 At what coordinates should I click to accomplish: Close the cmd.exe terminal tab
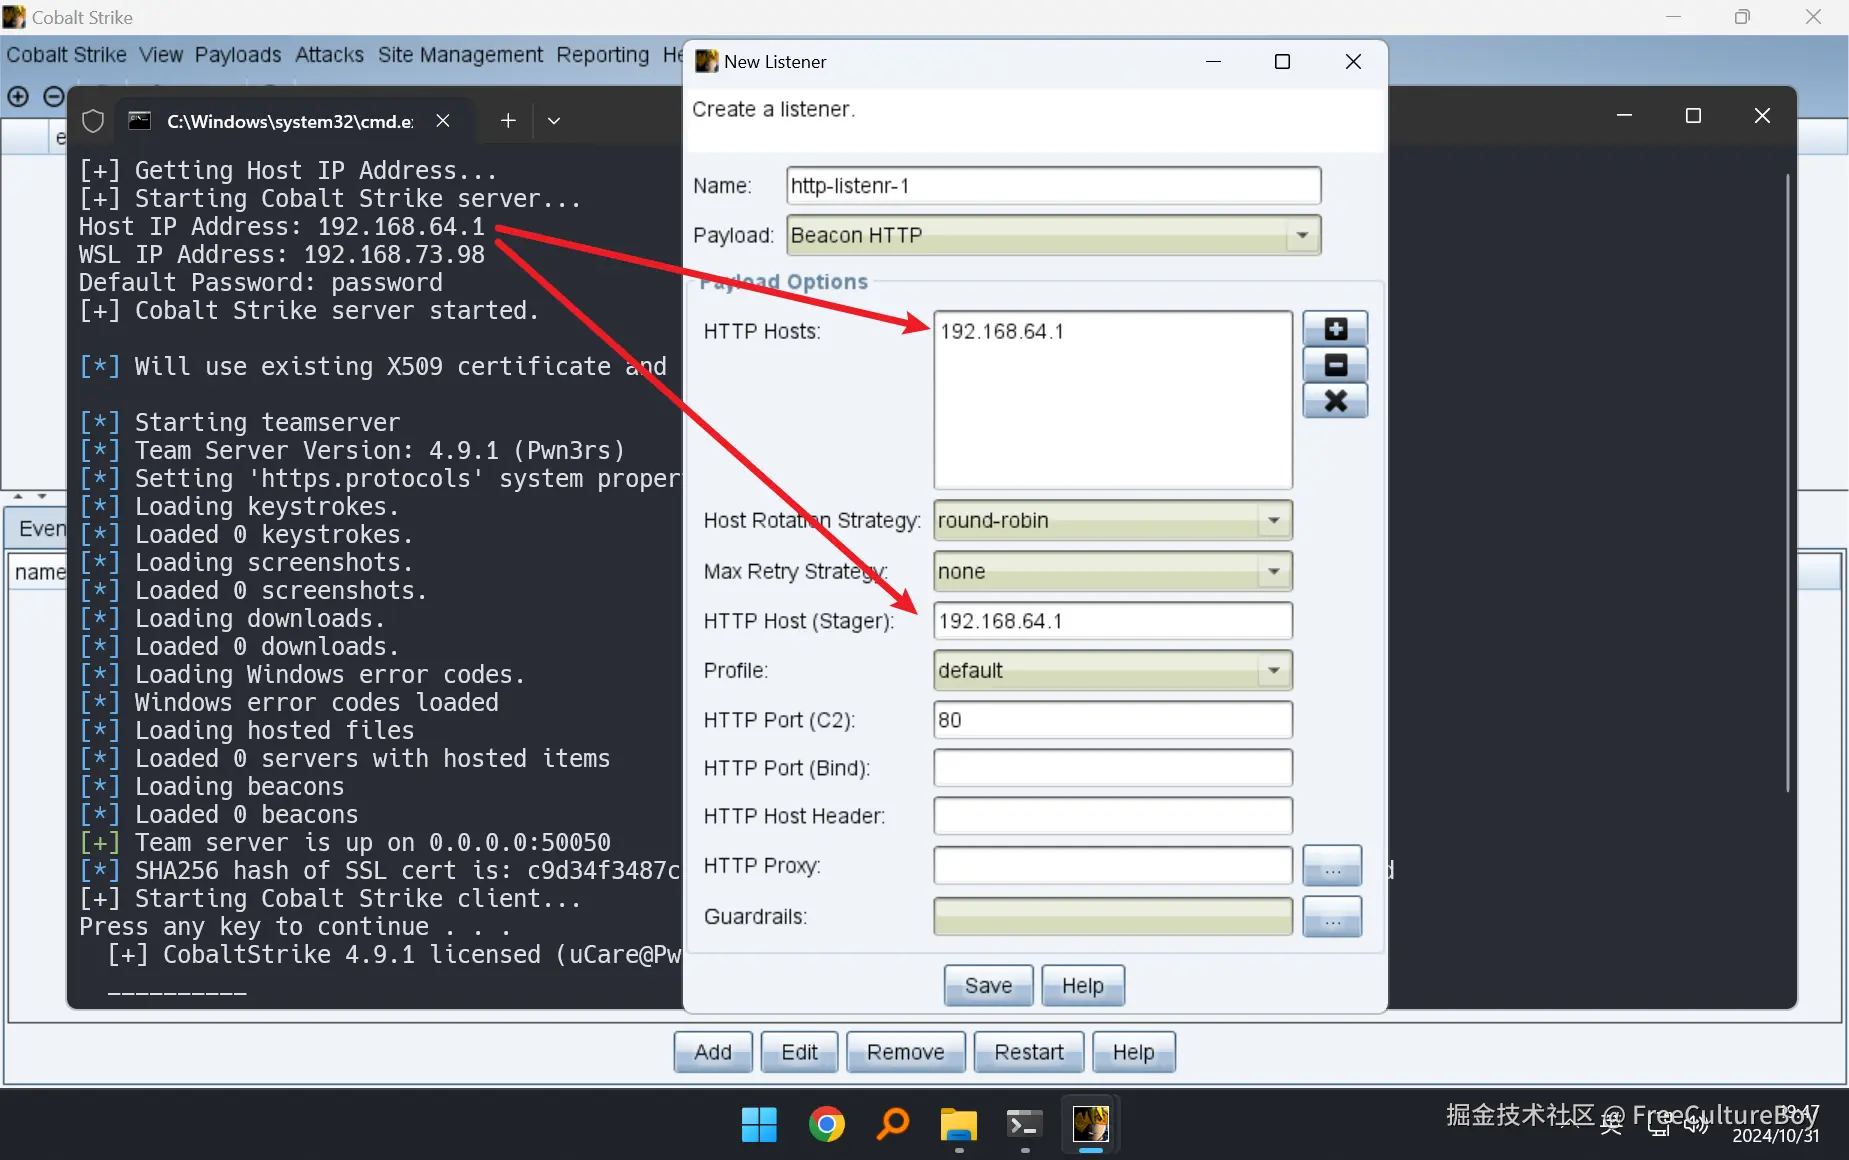tap(443, 121)
